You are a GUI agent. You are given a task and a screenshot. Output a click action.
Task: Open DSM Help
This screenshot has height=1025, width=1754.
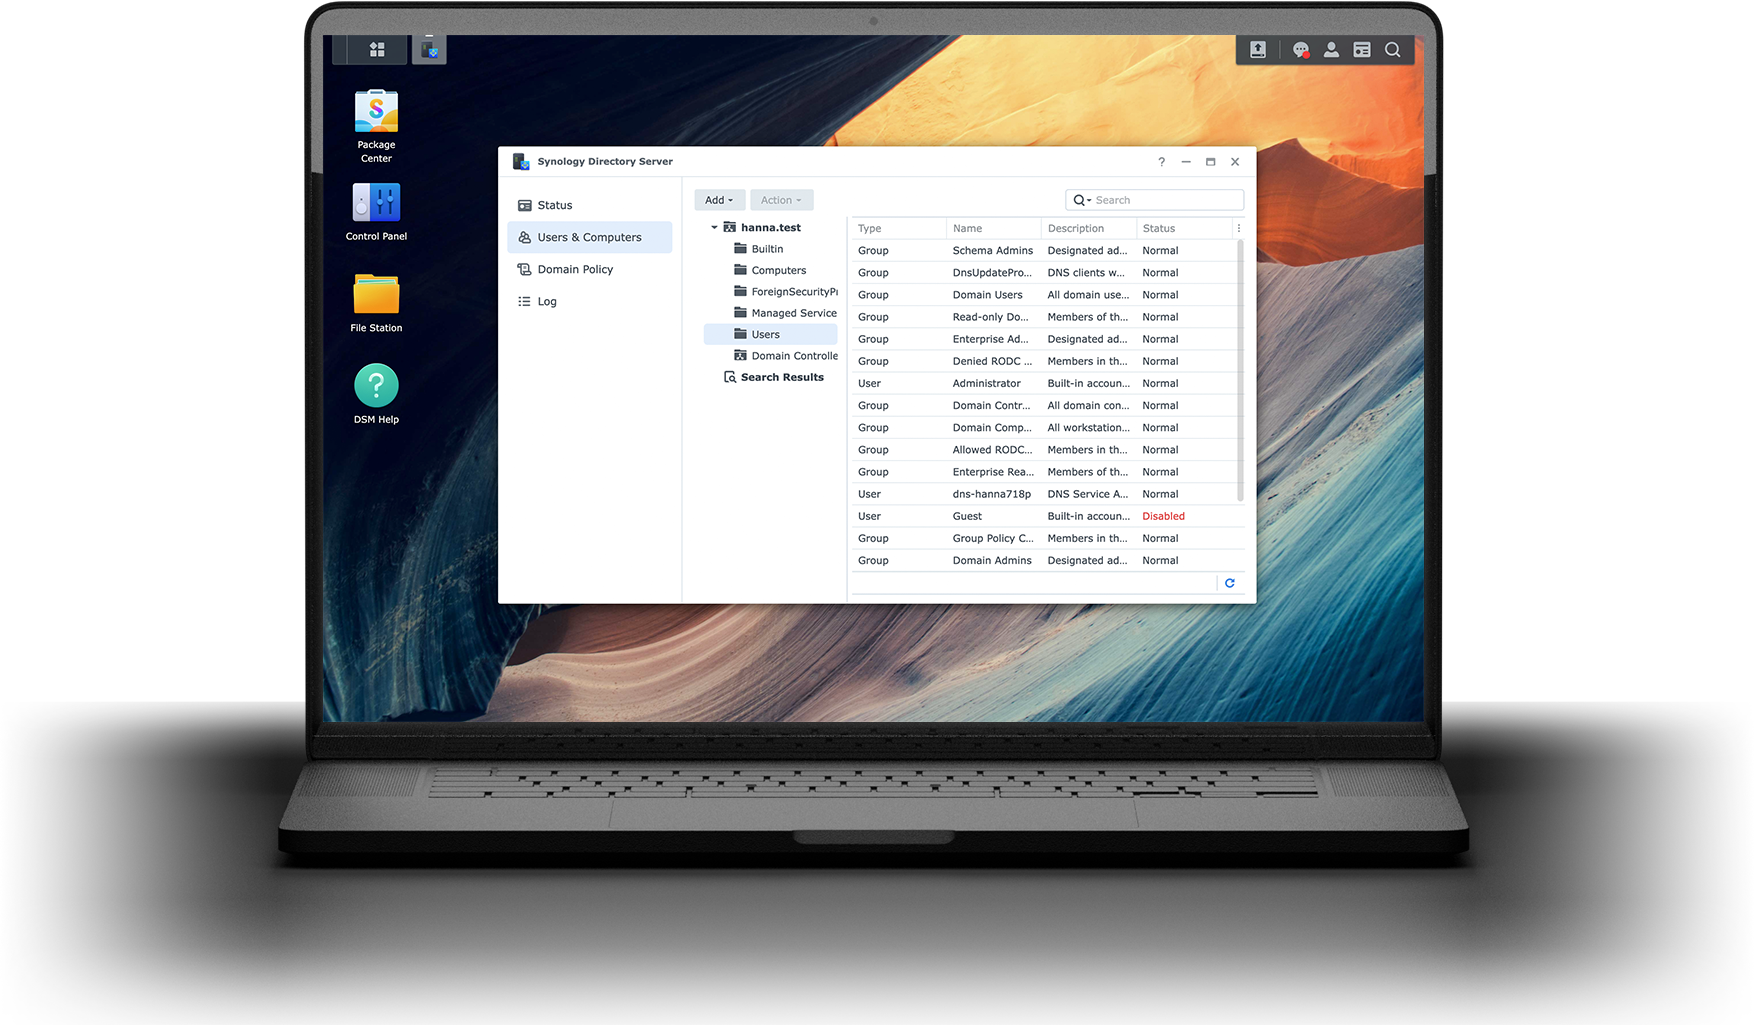375,385
